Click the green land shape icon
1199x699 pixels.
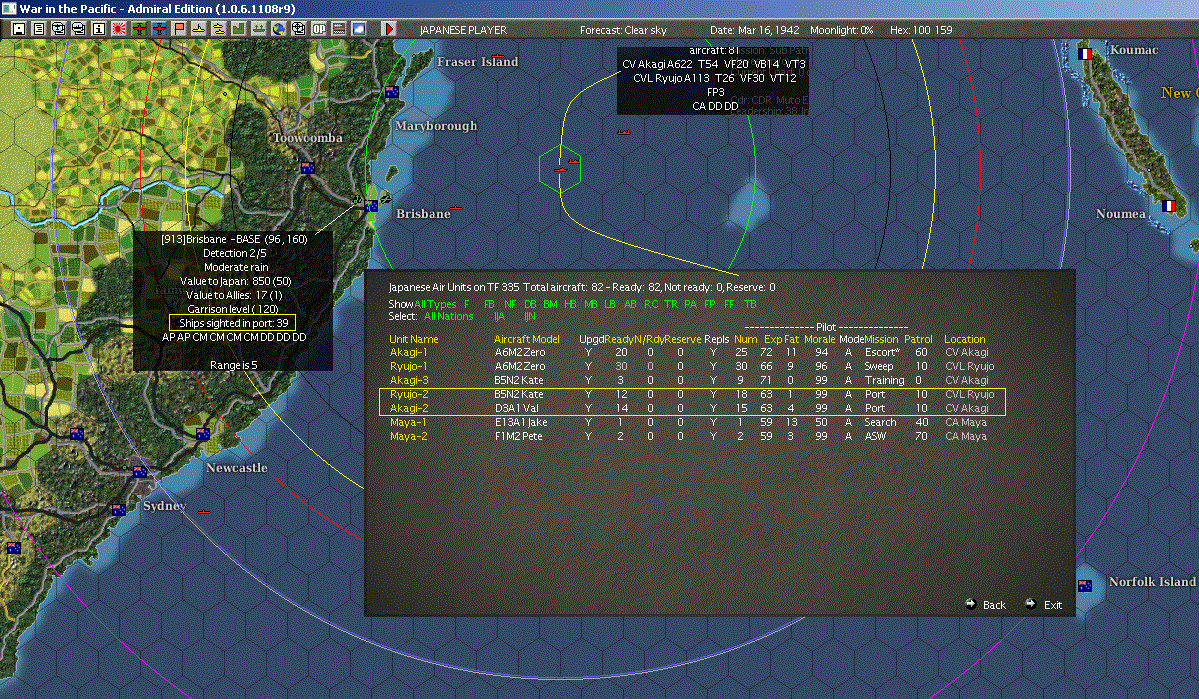[239, 29]
